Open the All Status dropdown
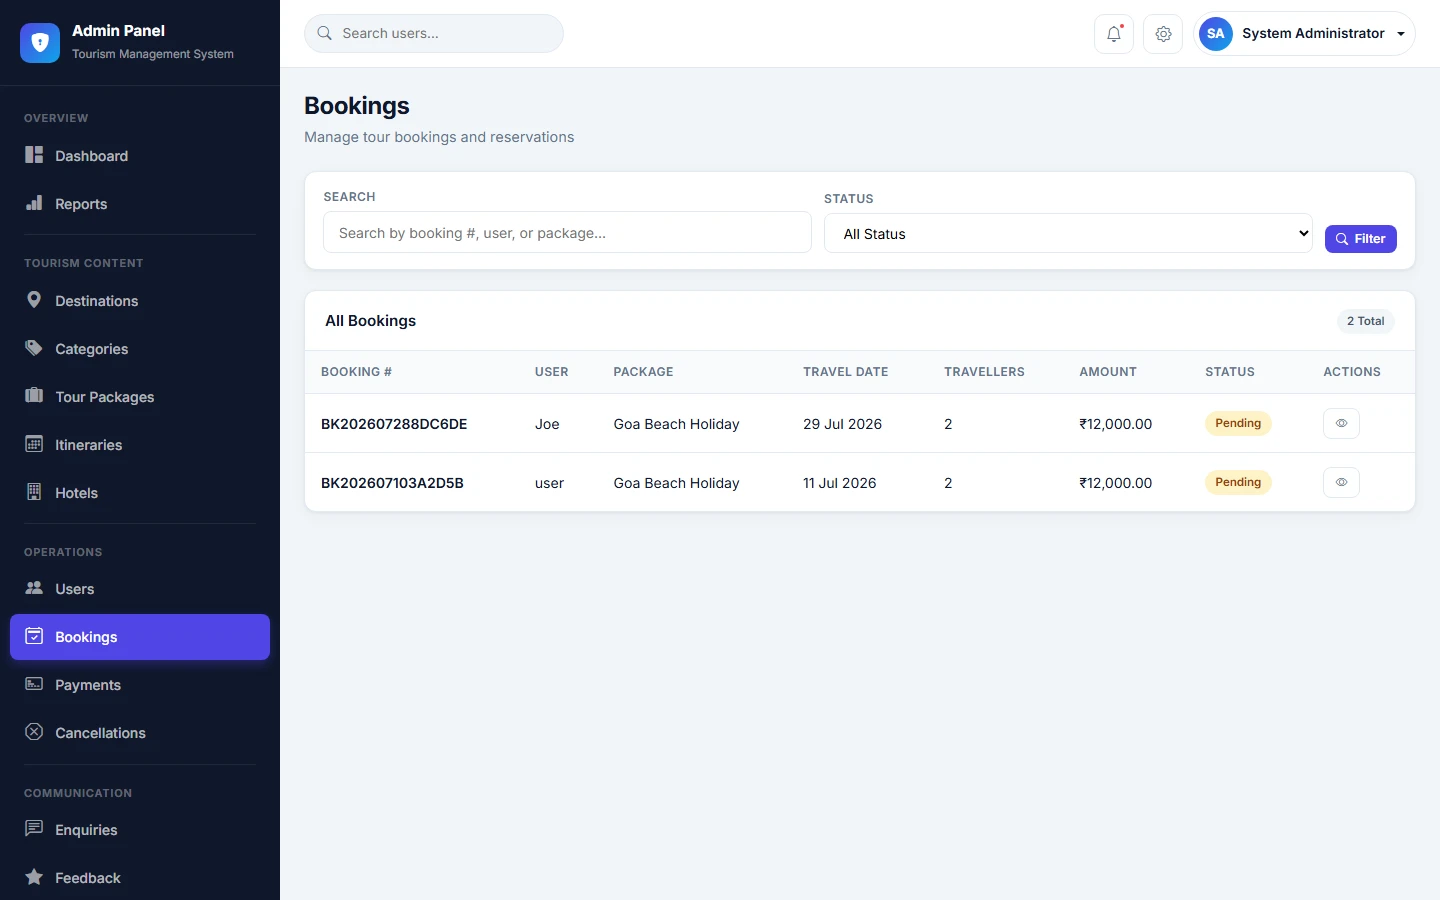This screenshot has width=1440, height=900. tap(1068, 233)
